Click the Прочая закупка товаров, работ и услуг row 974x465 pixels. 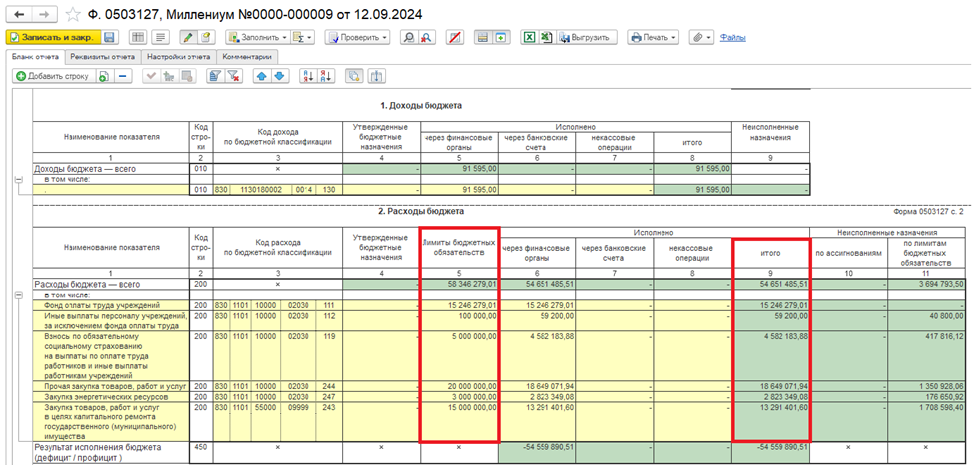(x=111, y=386)
